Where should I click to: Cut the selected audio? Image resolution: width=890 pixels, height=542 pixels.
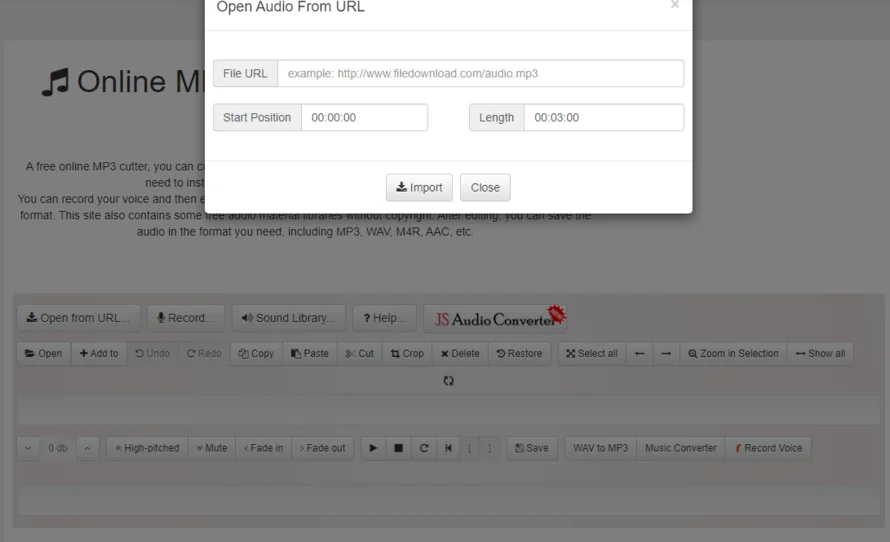[x=360, y=354]
